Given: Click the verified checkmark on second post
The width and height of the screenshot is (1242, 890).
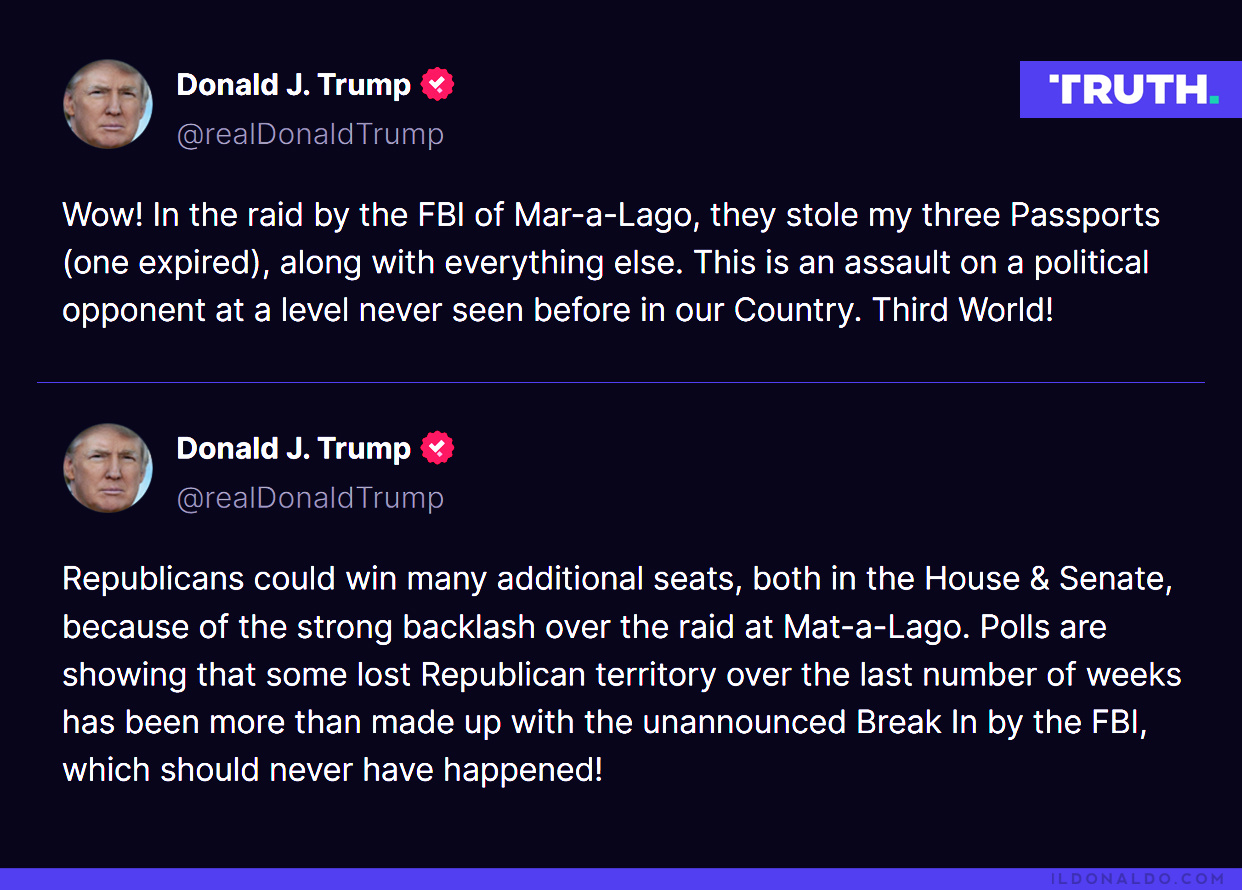Looking at the screenshot, I should pyautogui.click(x=437, y=449).
